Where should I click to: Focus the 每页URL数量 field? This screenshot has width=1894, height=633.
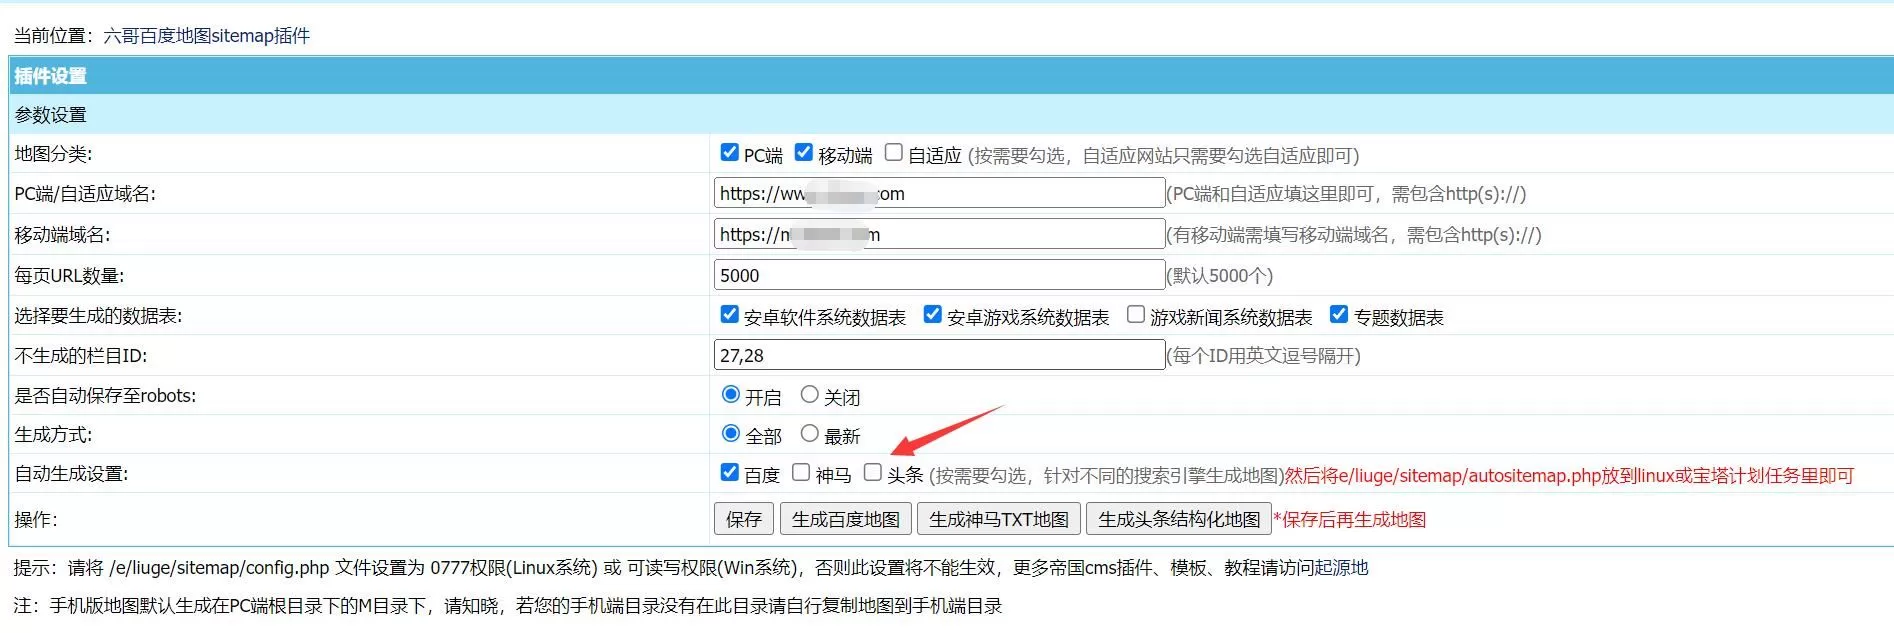[x=939, y=275]
